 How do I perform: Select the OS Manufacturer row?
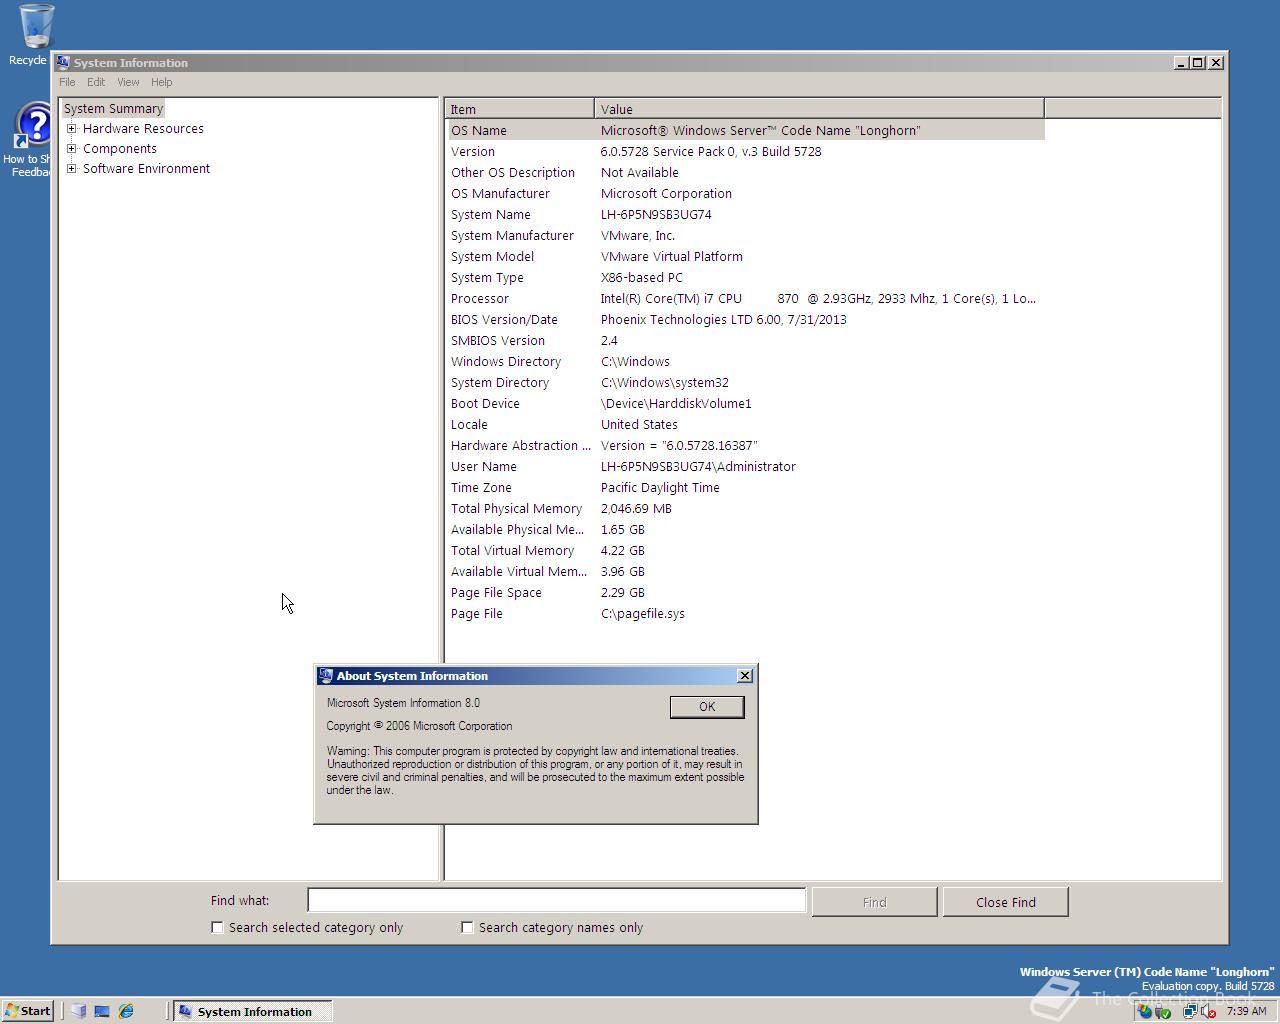(745, 193)
